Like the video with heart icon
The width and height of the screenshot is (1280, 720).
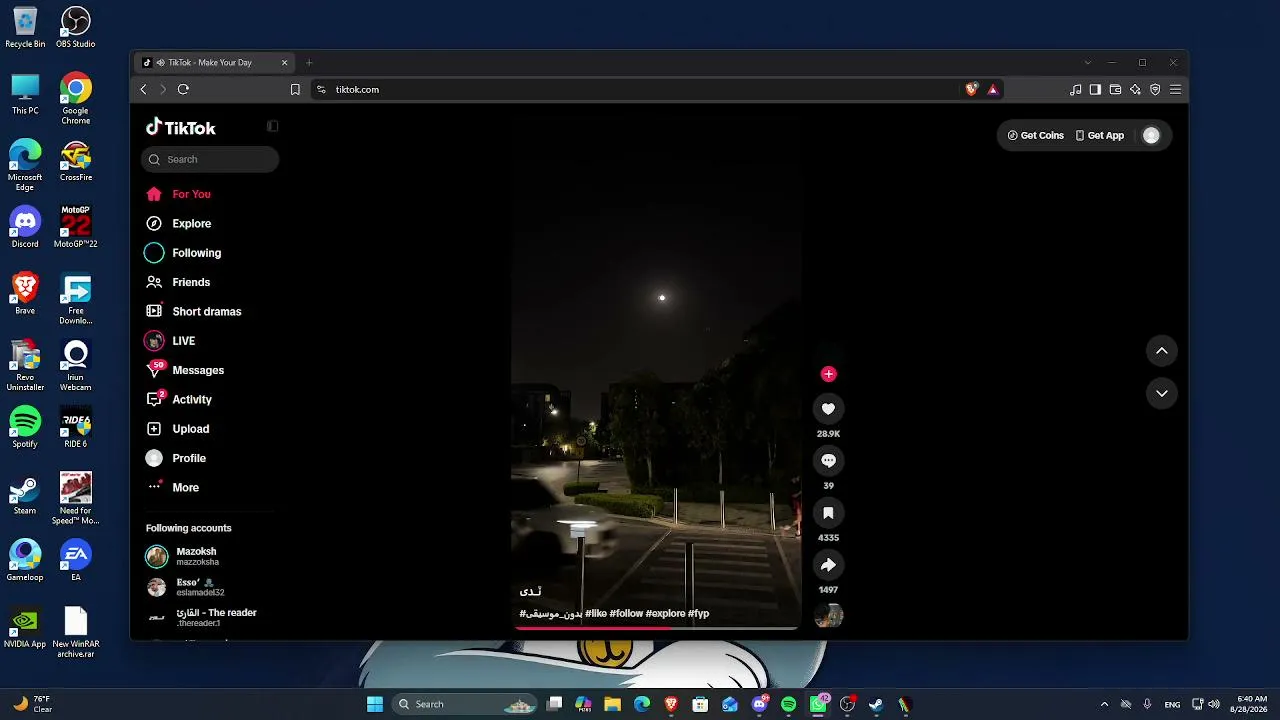[x=828, y=408]
